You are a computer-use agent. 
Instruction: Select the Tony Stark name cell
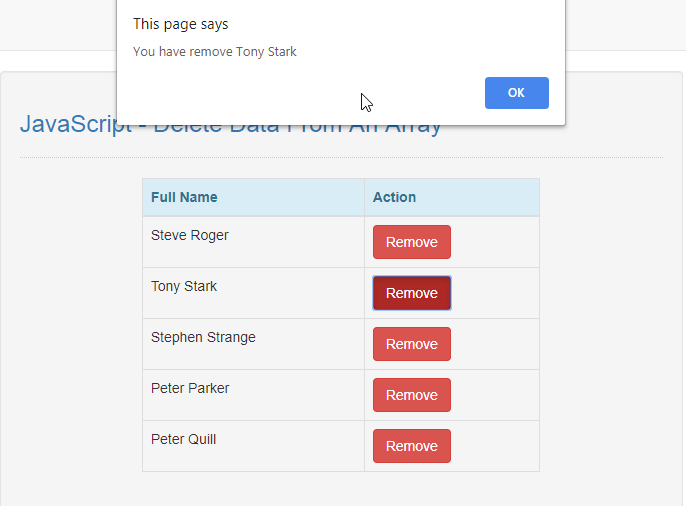[184, 287]
